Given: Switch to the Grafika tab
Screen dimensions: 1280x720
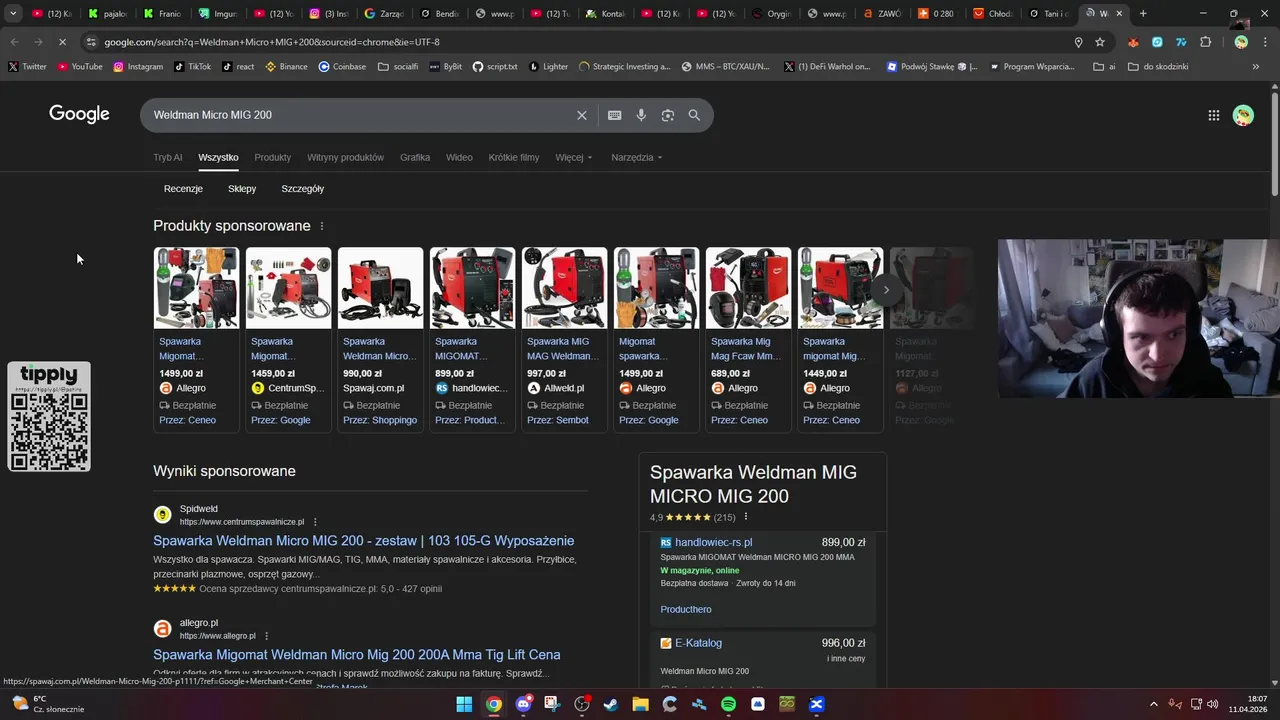Looking at the screenshot, I should click(x=415, y=157).
